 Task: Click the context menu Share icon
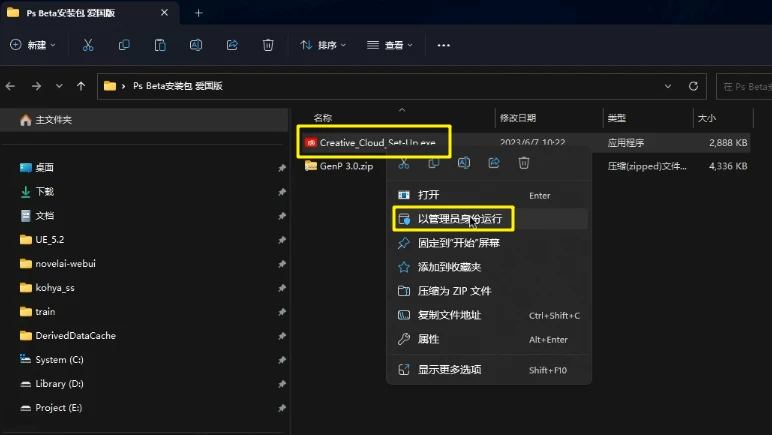tap(494, 163)
